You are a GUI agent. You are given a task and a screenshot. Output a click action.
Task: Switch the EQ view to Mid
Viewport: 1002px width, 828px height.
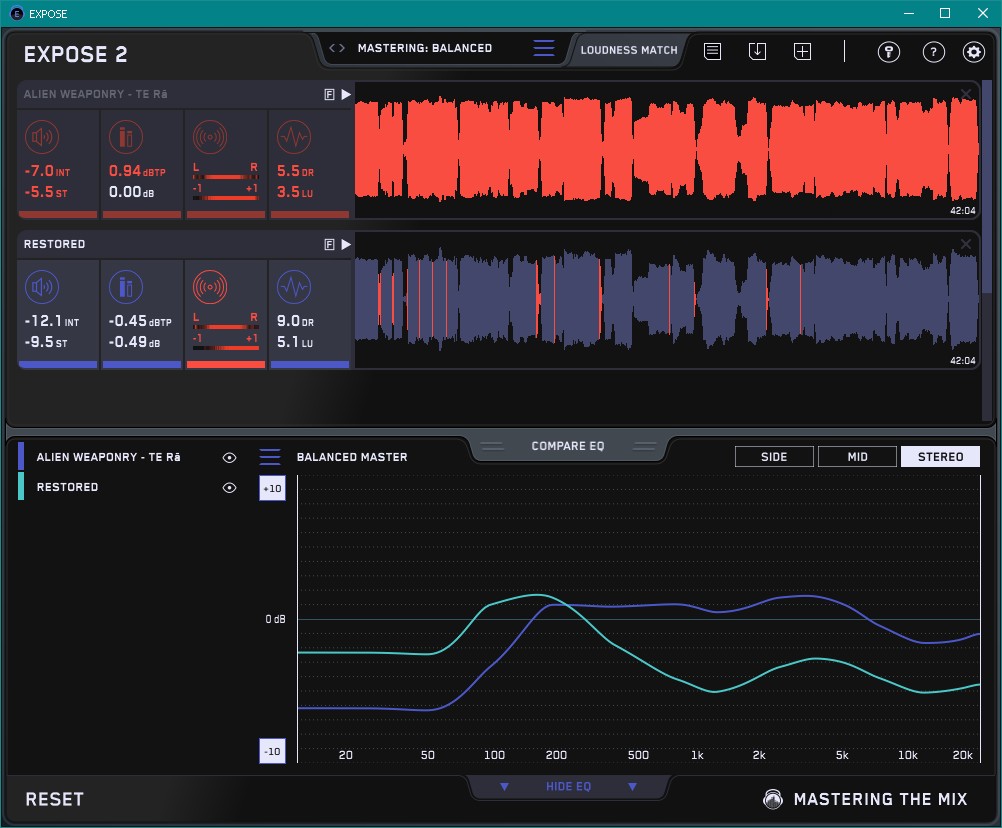pyautogui.click(x=857, y=457)
